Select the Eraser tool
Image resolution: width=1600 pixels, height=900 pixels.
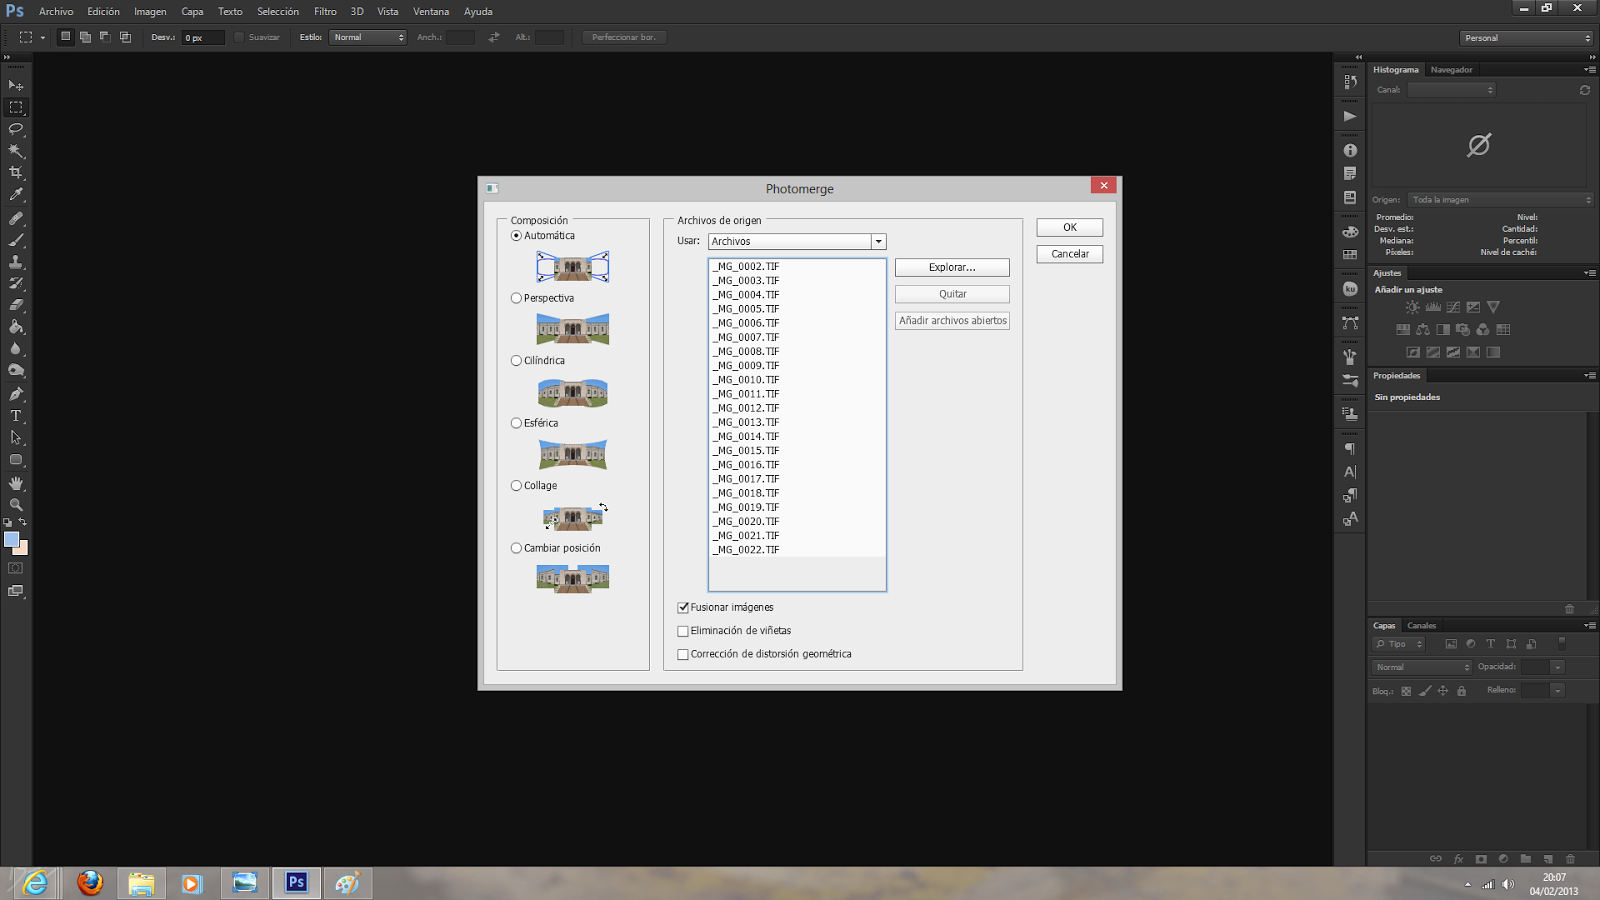pyautogui.click(x=16, y=305)
